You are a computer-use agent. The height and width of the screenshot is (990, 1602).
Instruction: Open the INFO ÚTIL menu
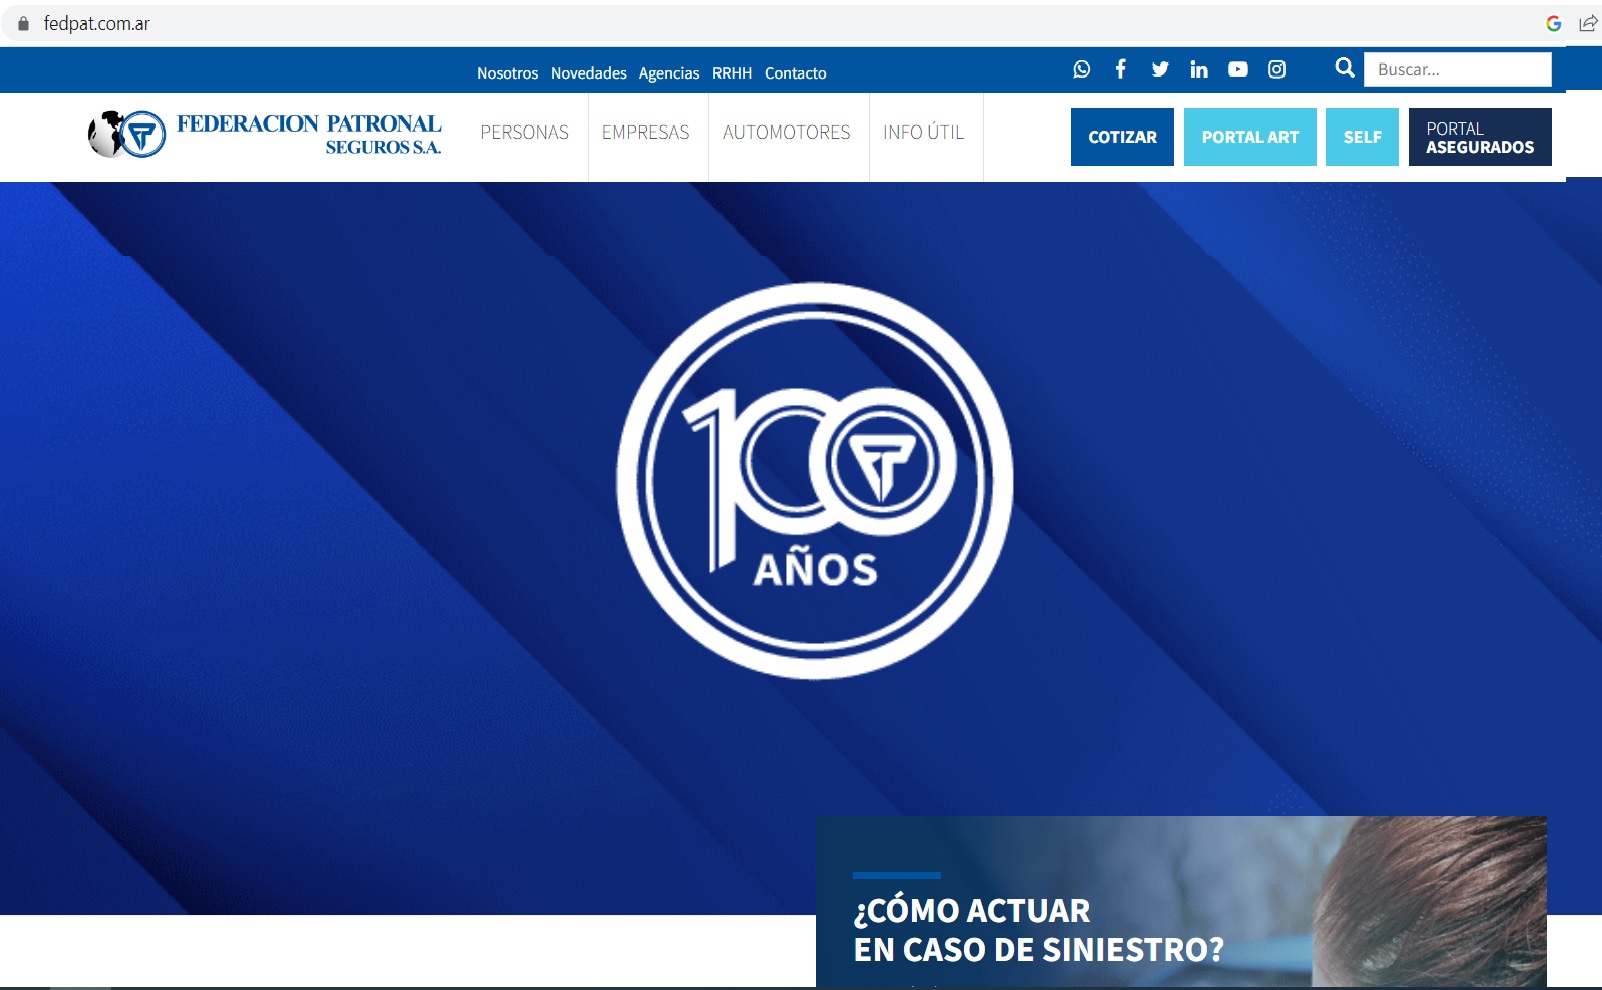click(x=923, y=132)
